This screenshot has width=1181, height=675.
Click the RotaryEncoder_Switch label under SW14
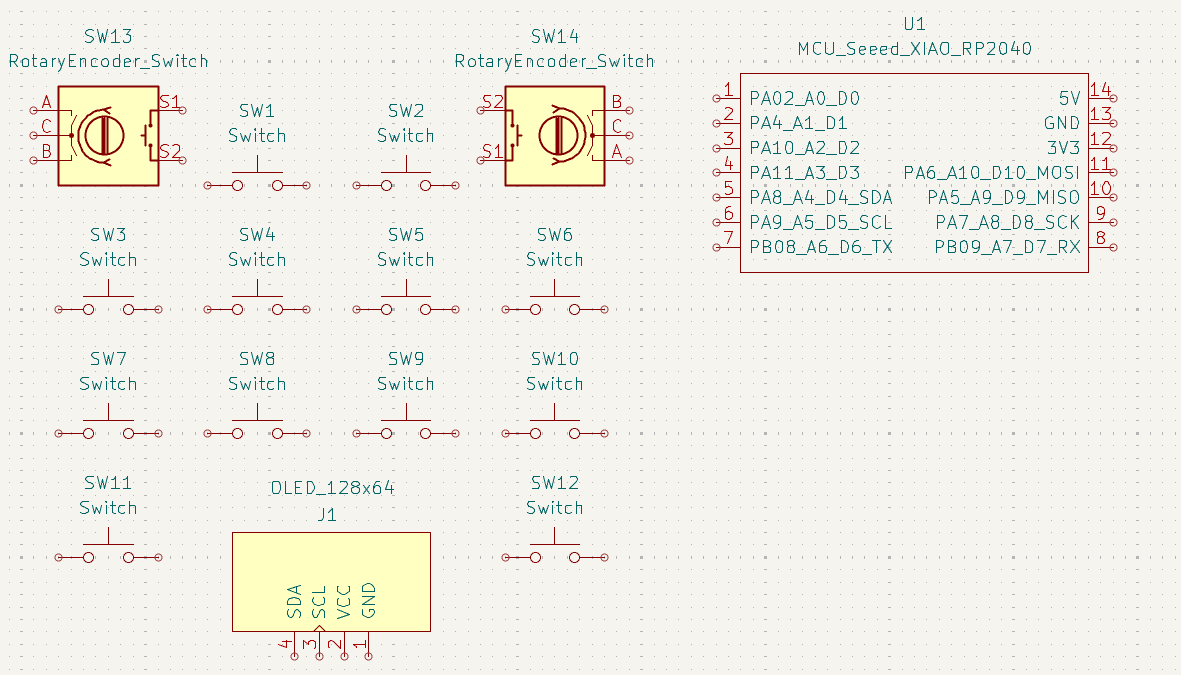(x=555, y=60)
